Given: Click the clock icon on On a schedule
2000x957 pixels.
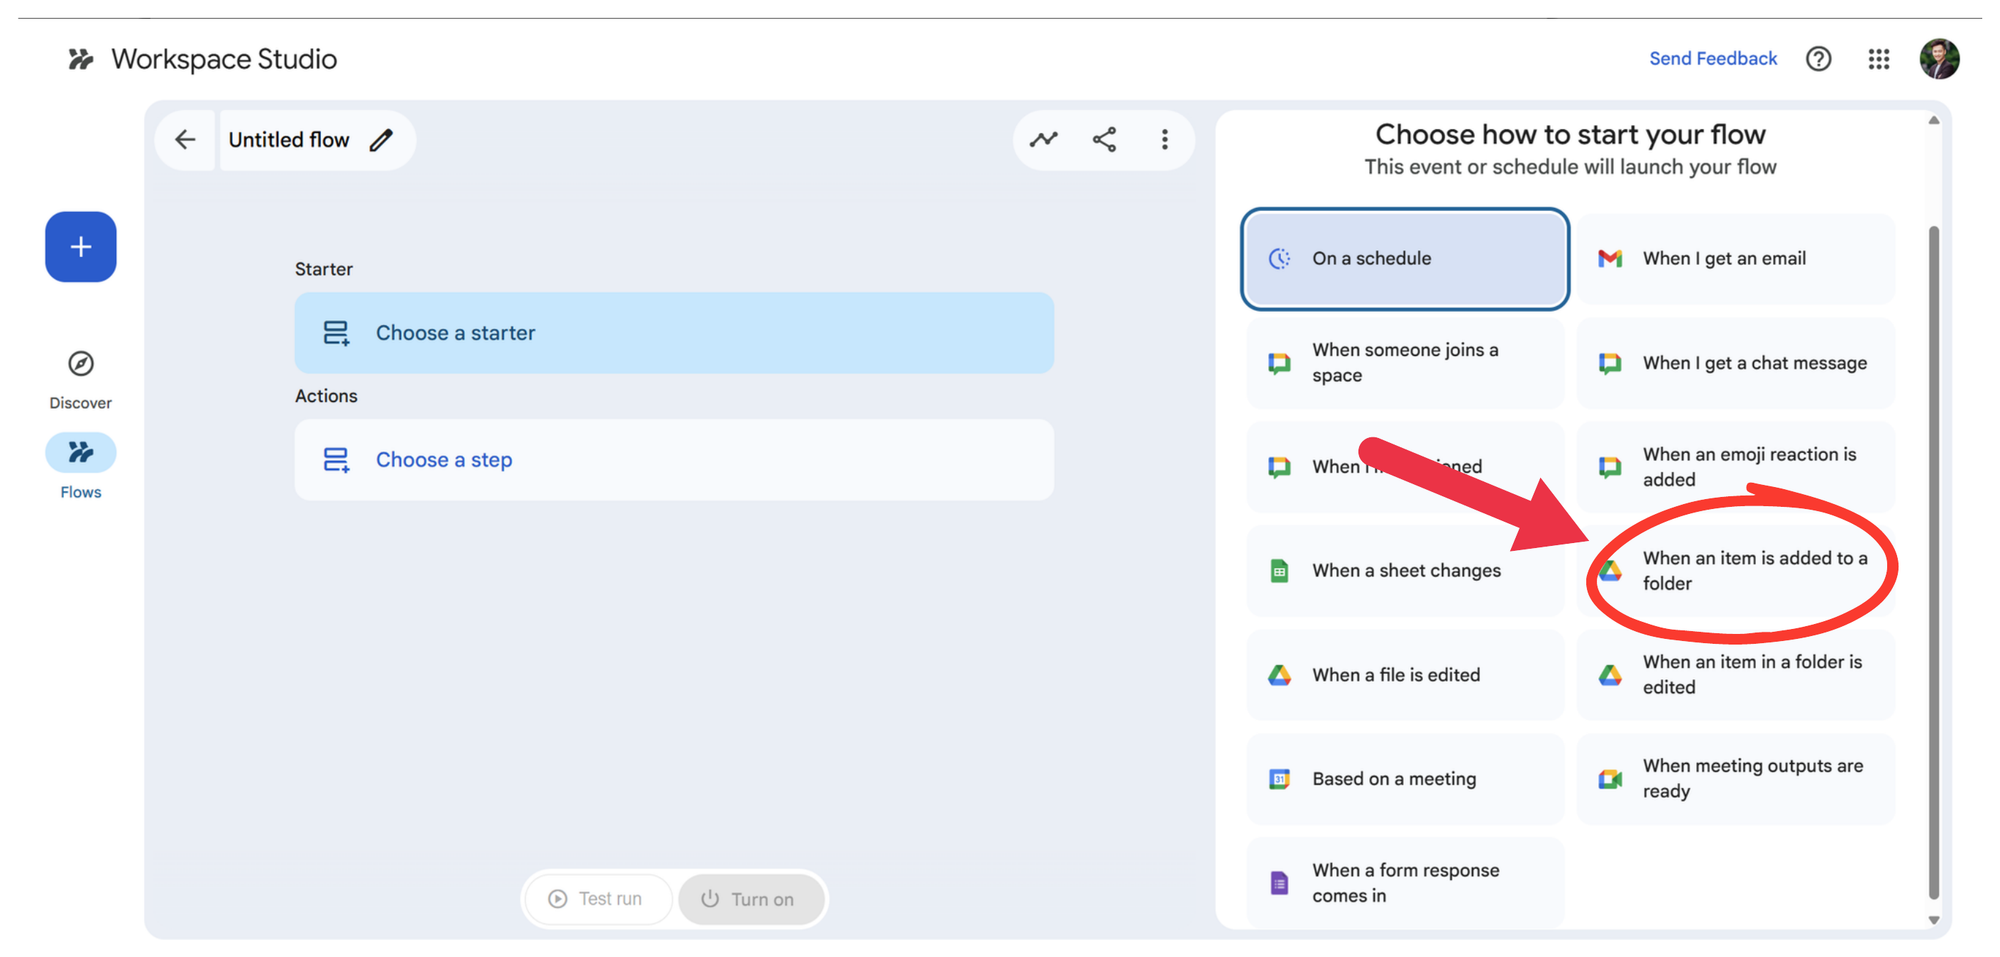Looking at the screenshot, I should 1279,259.
